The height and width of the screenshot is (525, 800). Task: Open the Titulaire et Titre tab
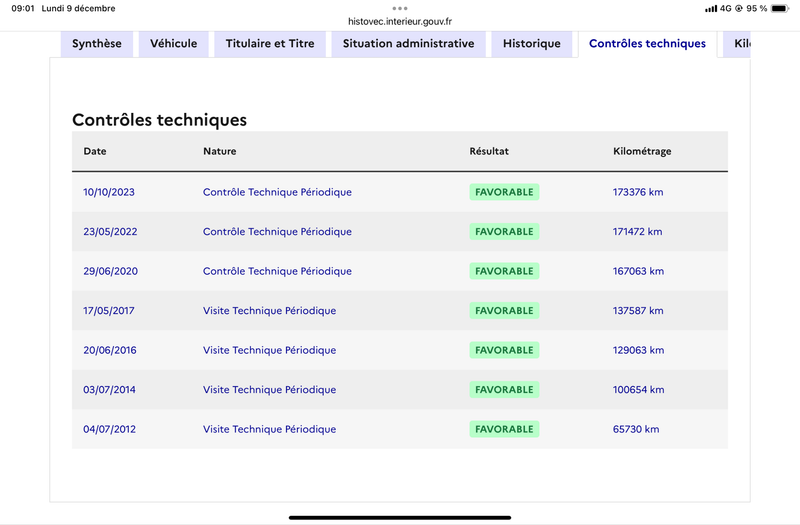[x=270, y=44]
